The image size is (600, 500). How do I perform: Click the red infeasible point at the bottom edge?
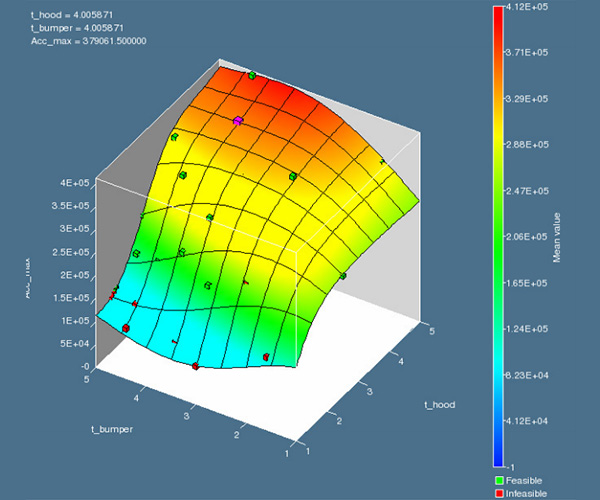[195, 366]
